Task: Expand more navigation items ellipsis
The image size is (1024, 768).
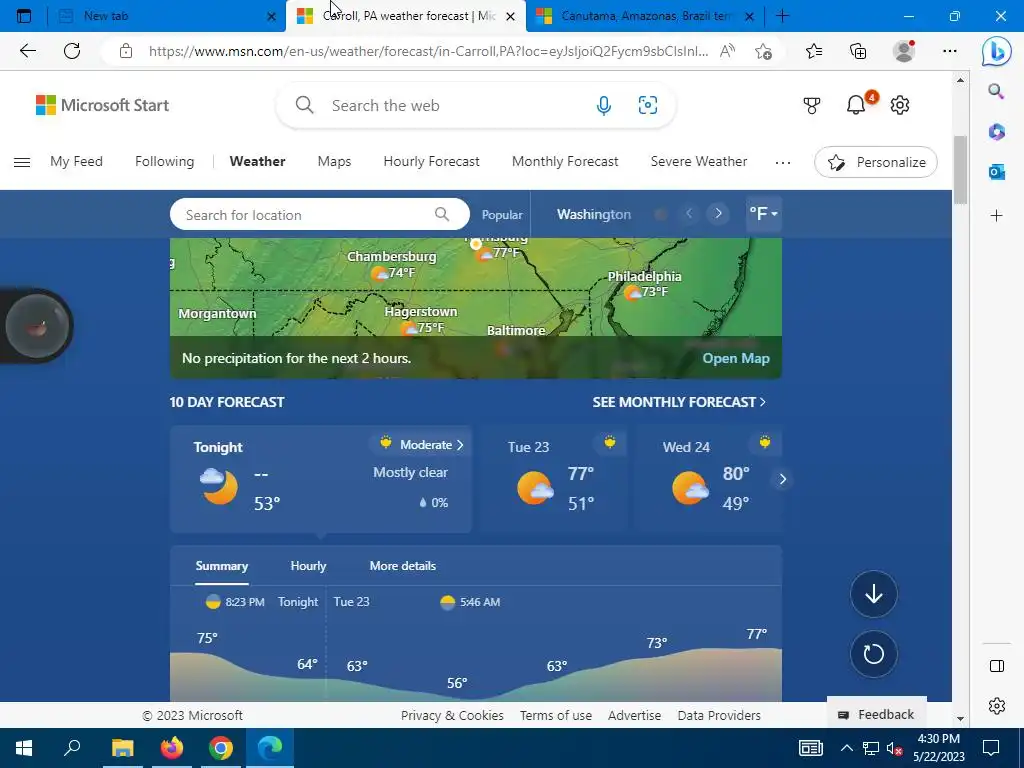Action: coord(782,163)
